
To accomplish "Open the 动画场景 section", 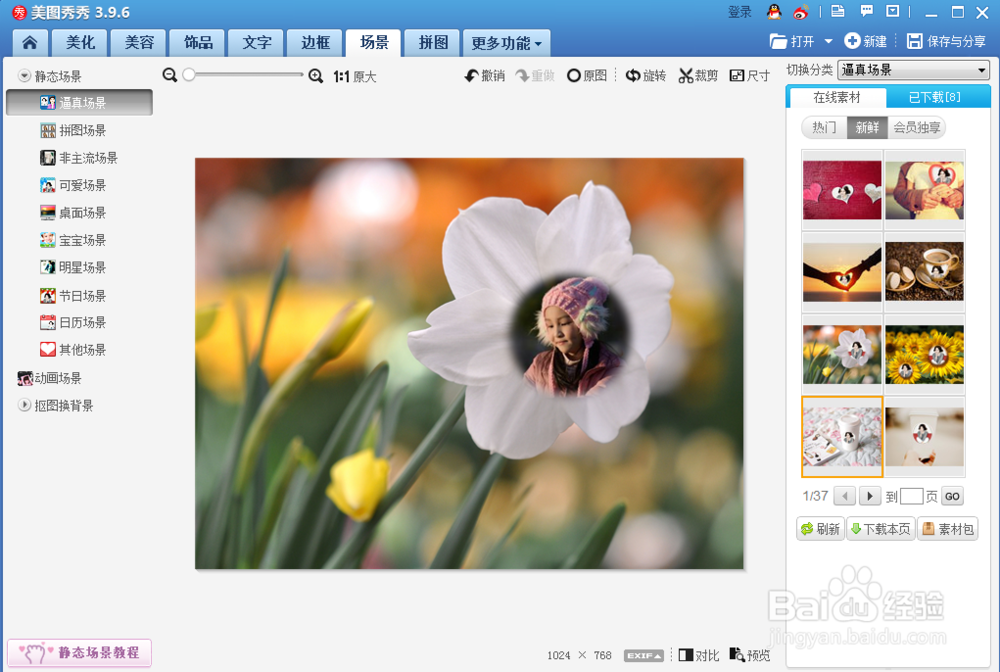I will [50, 379].
